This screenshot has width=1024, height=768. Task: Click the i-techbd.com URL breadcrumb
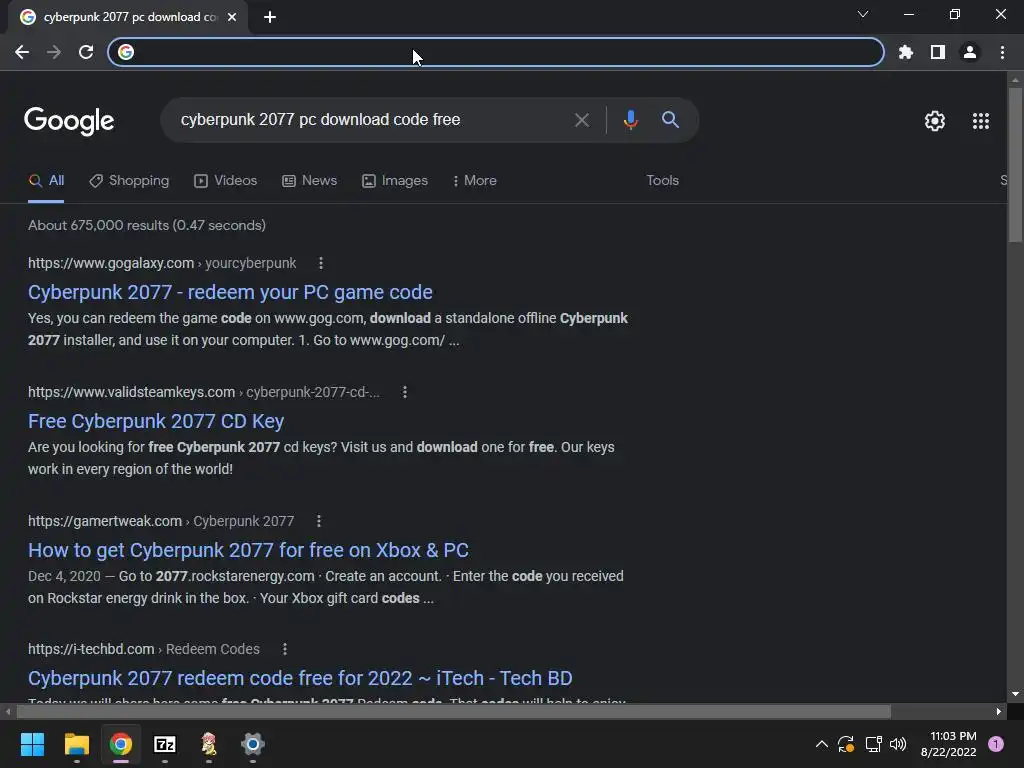(x=144, y=649)
